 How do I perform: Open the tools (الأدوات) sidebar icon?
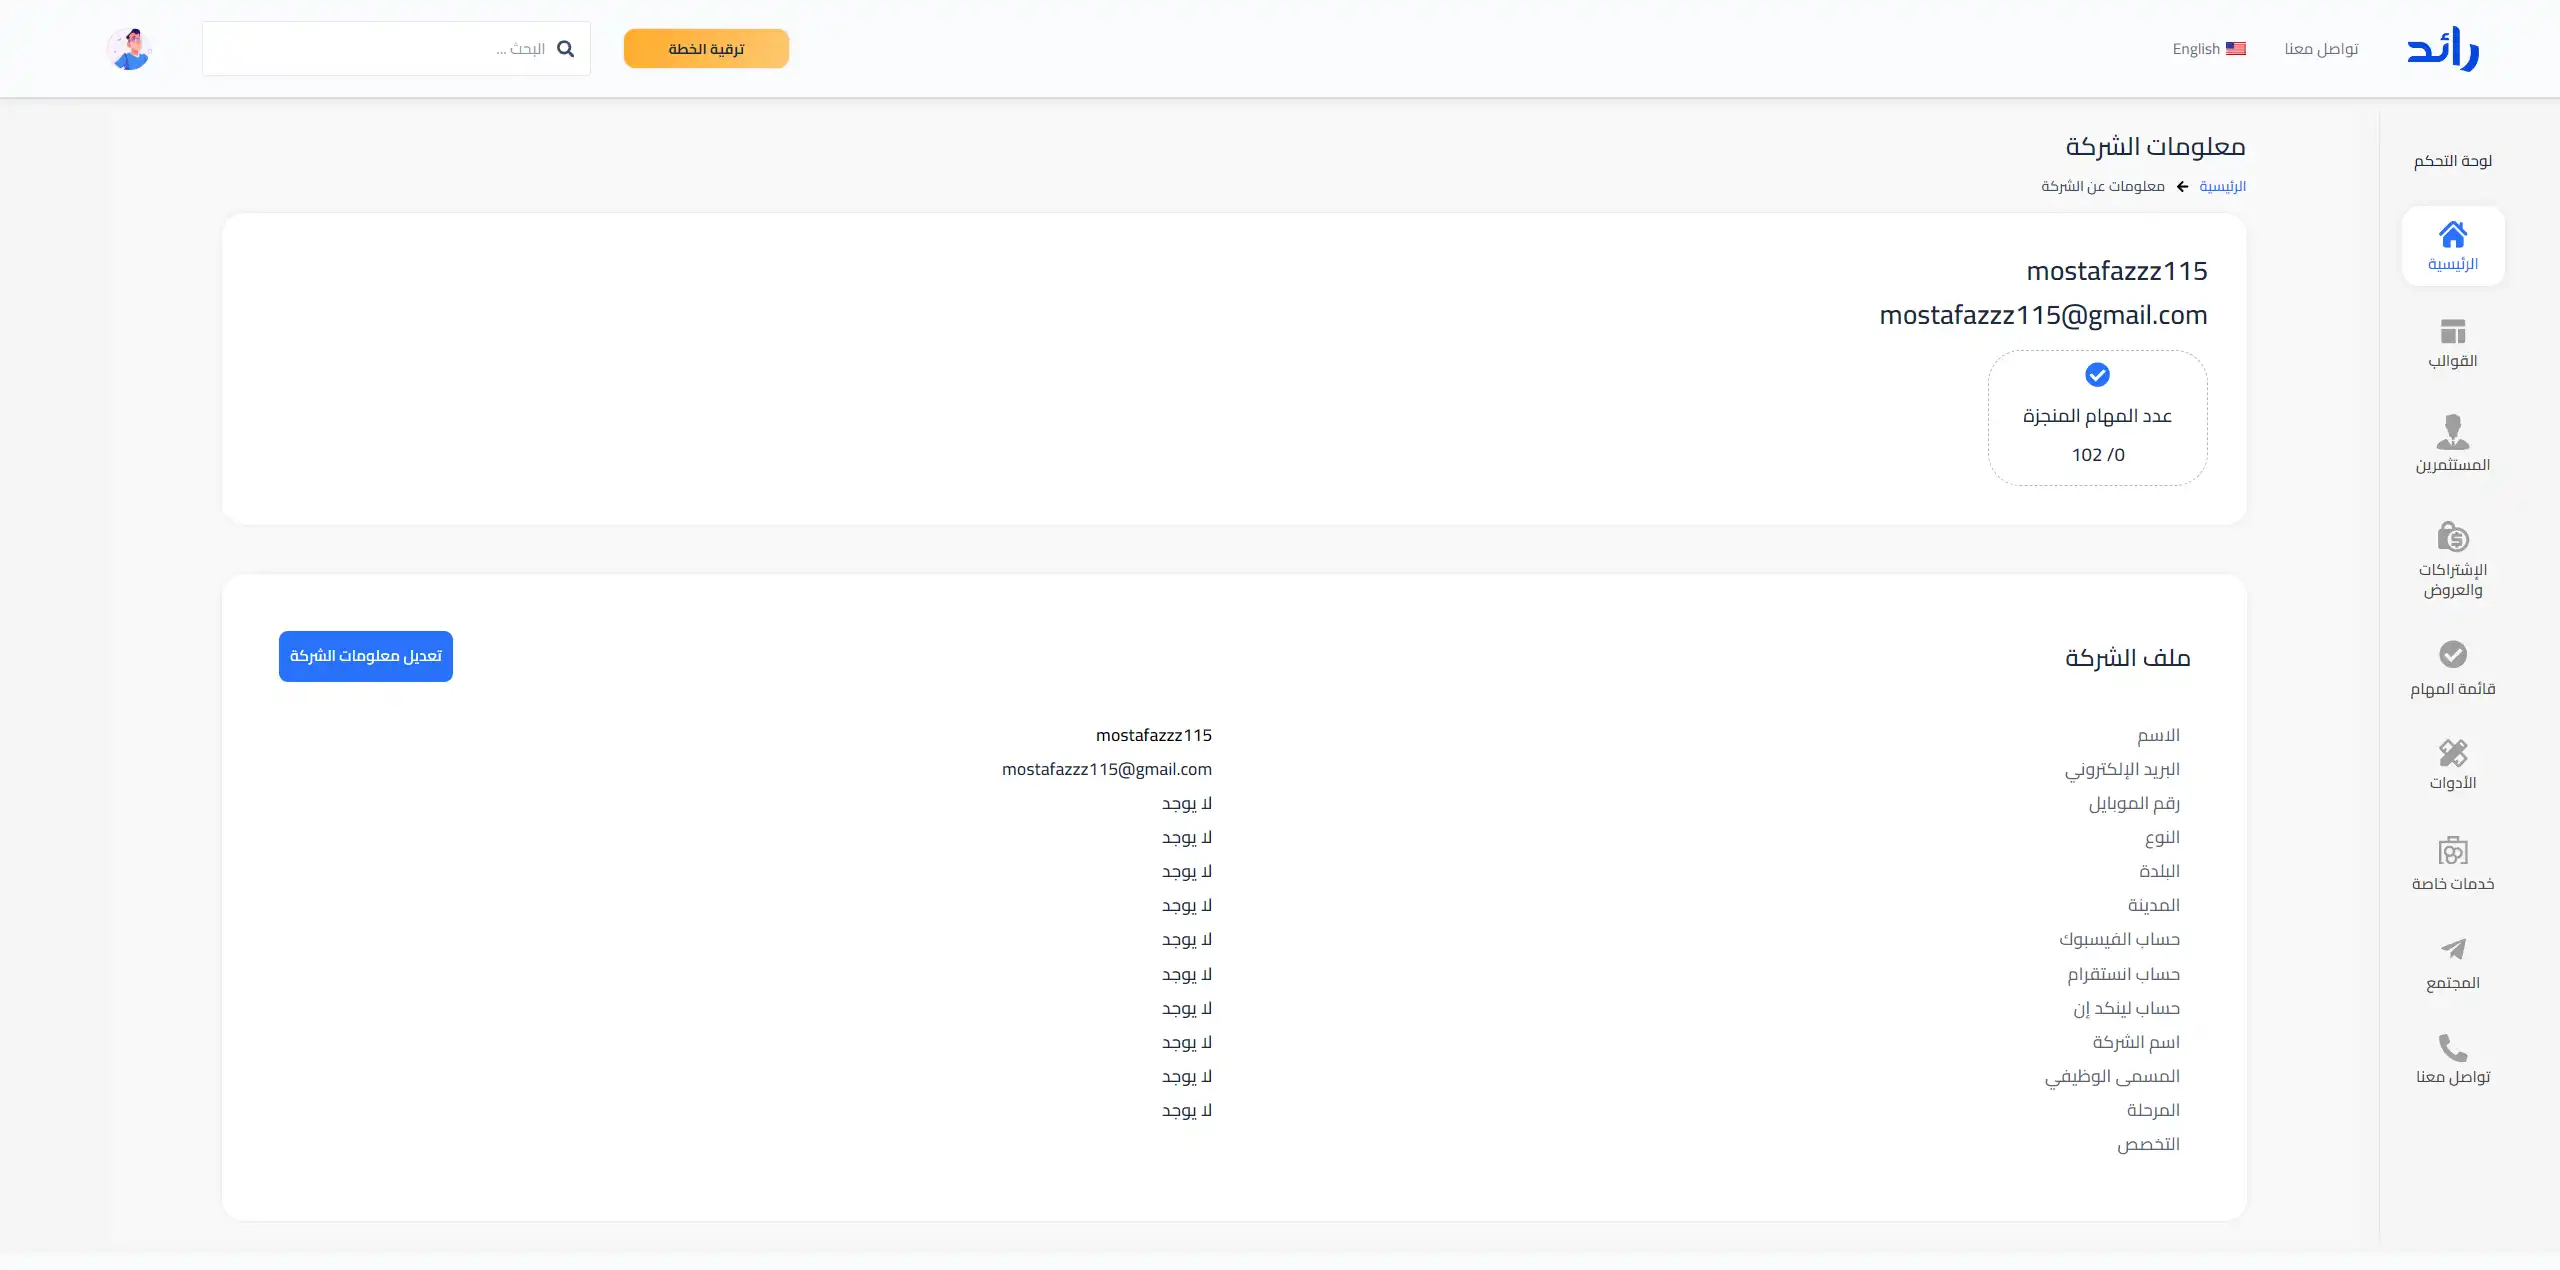coord(2452,752)
